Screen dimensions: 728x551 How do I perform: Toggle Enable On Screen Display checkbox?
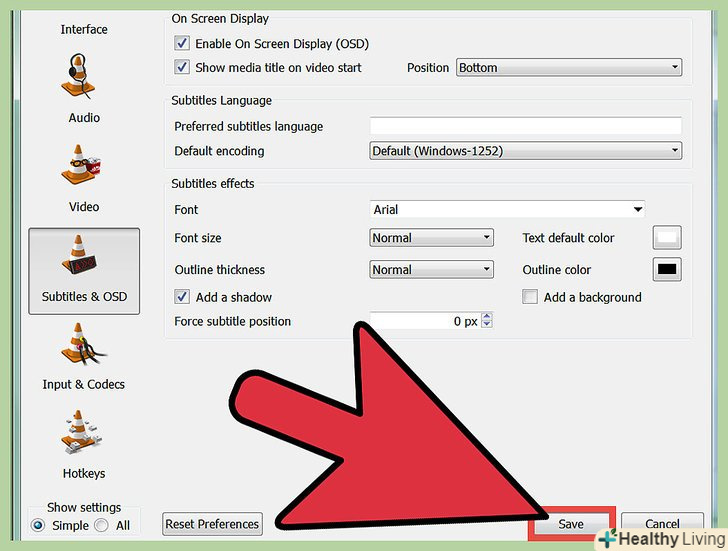pos(182,43)
